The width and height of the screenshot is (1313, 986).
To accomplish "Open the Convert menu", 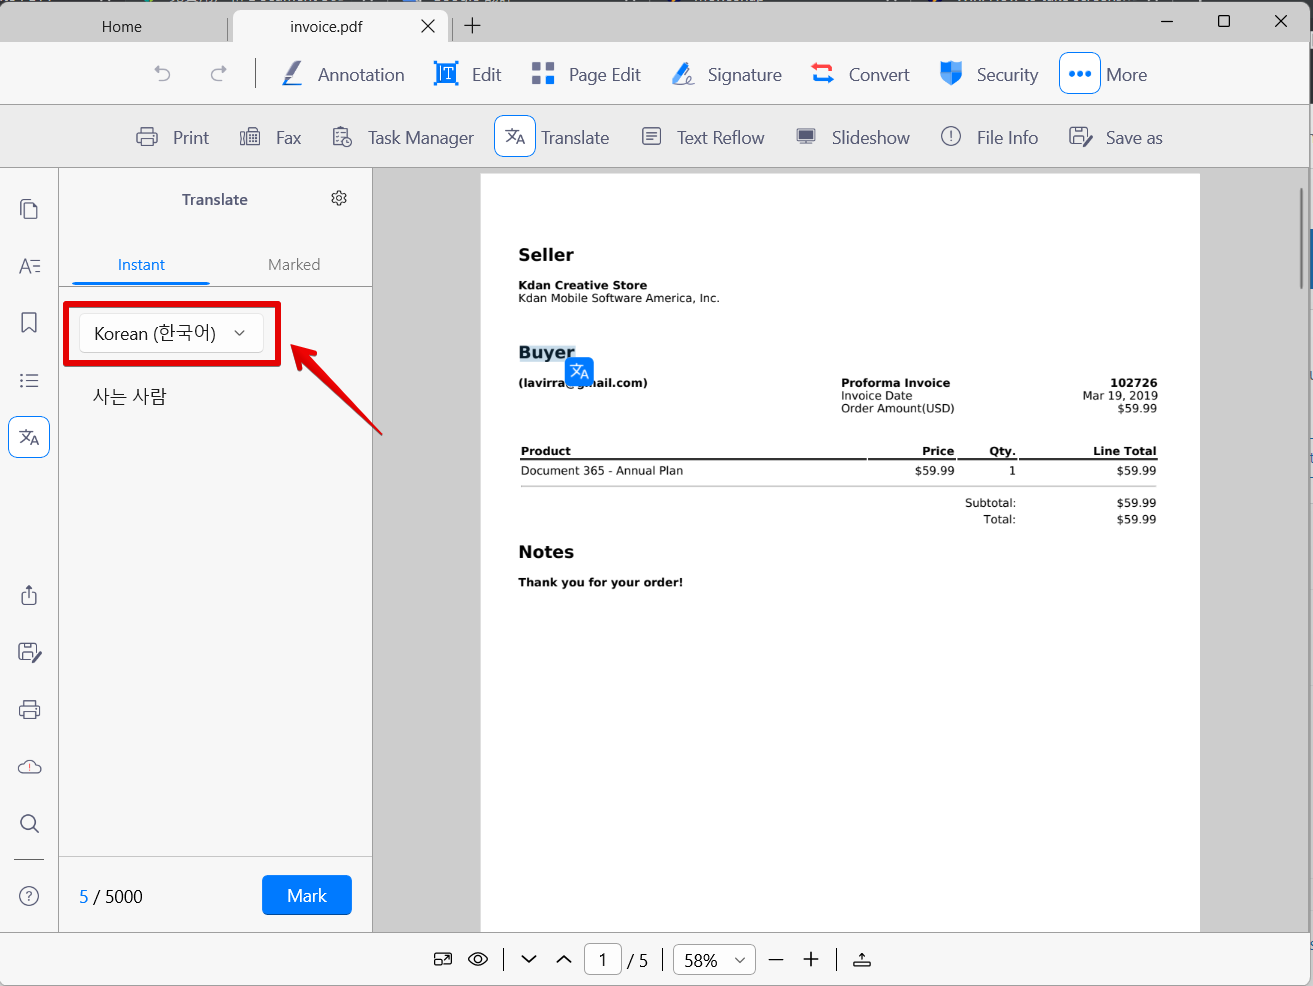I will point(861,74).
